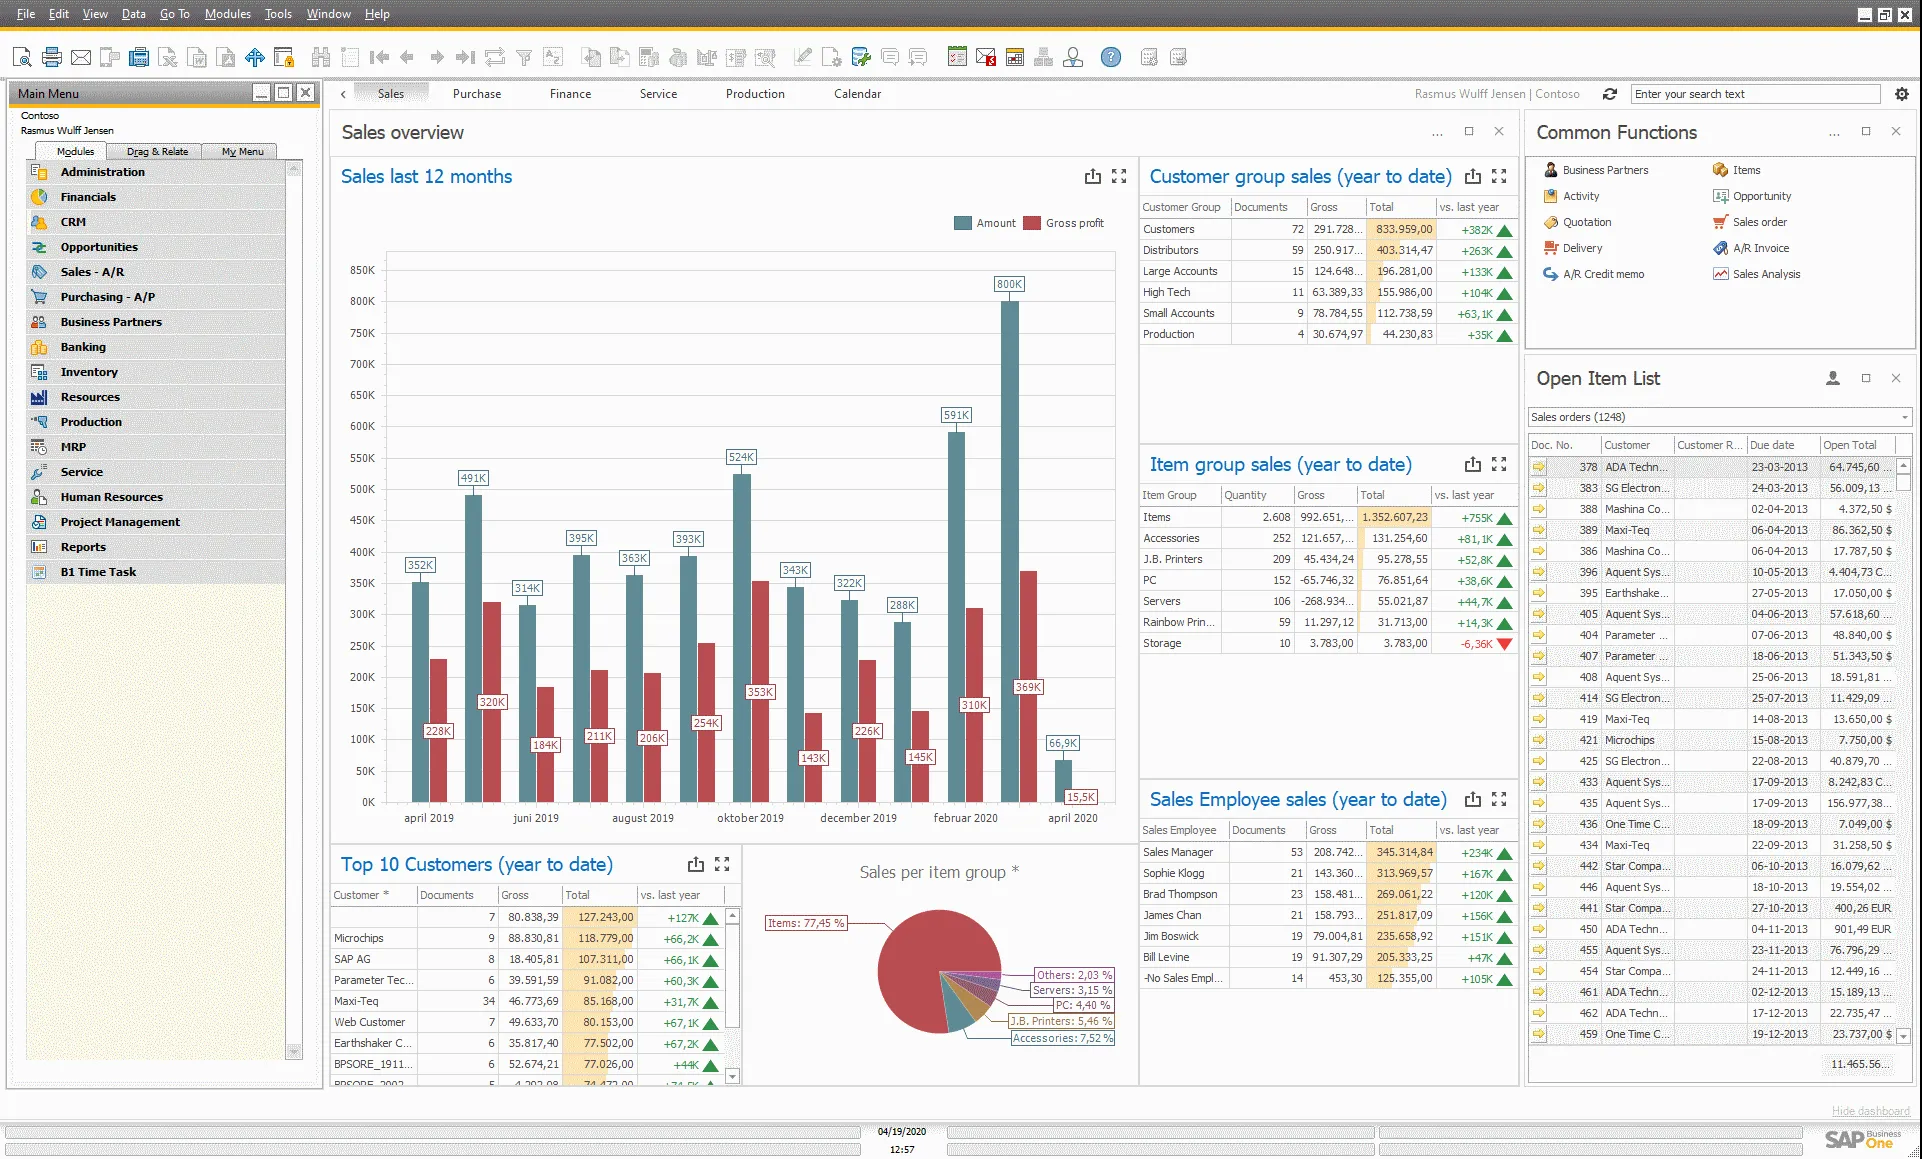Toggle fullscreen on Sales last 12 months
The width and height of the screenshot is (1922, 1159).
click(x=1119, y=176)
